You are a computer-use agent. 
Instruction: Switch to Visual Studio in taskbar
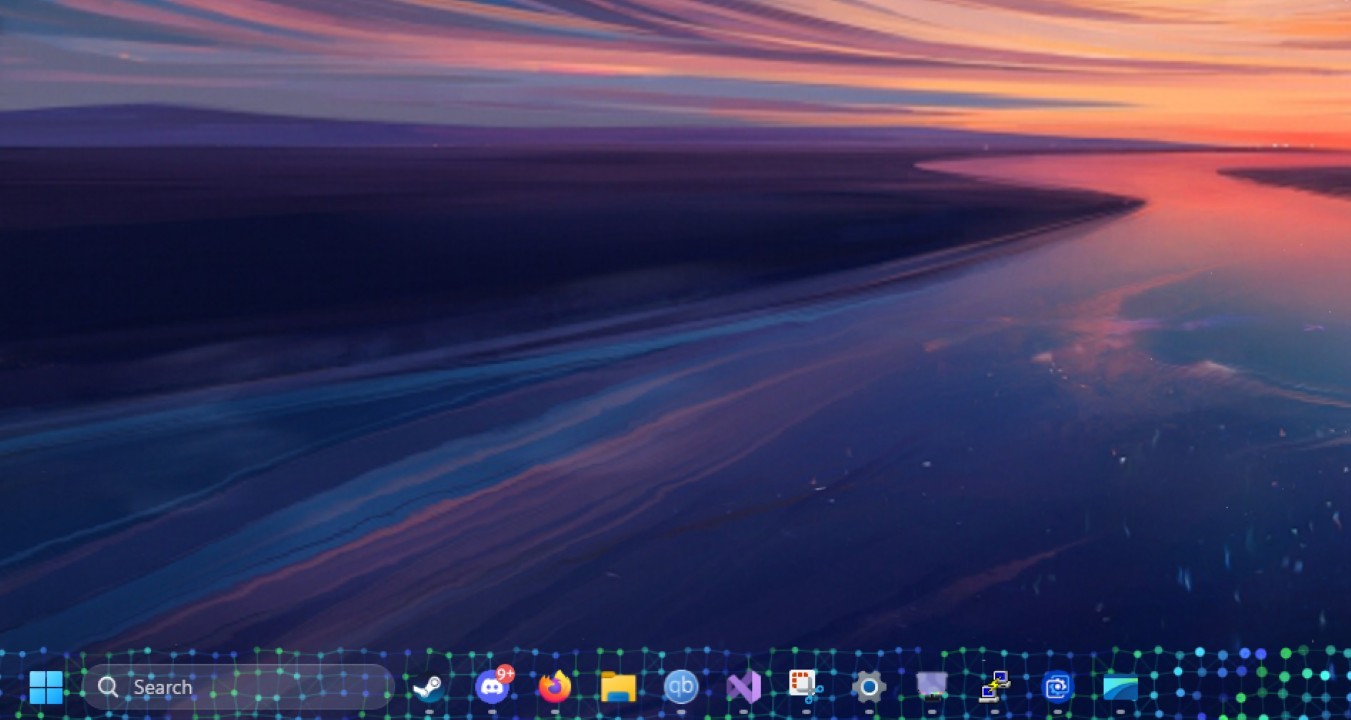click(744, 687)
